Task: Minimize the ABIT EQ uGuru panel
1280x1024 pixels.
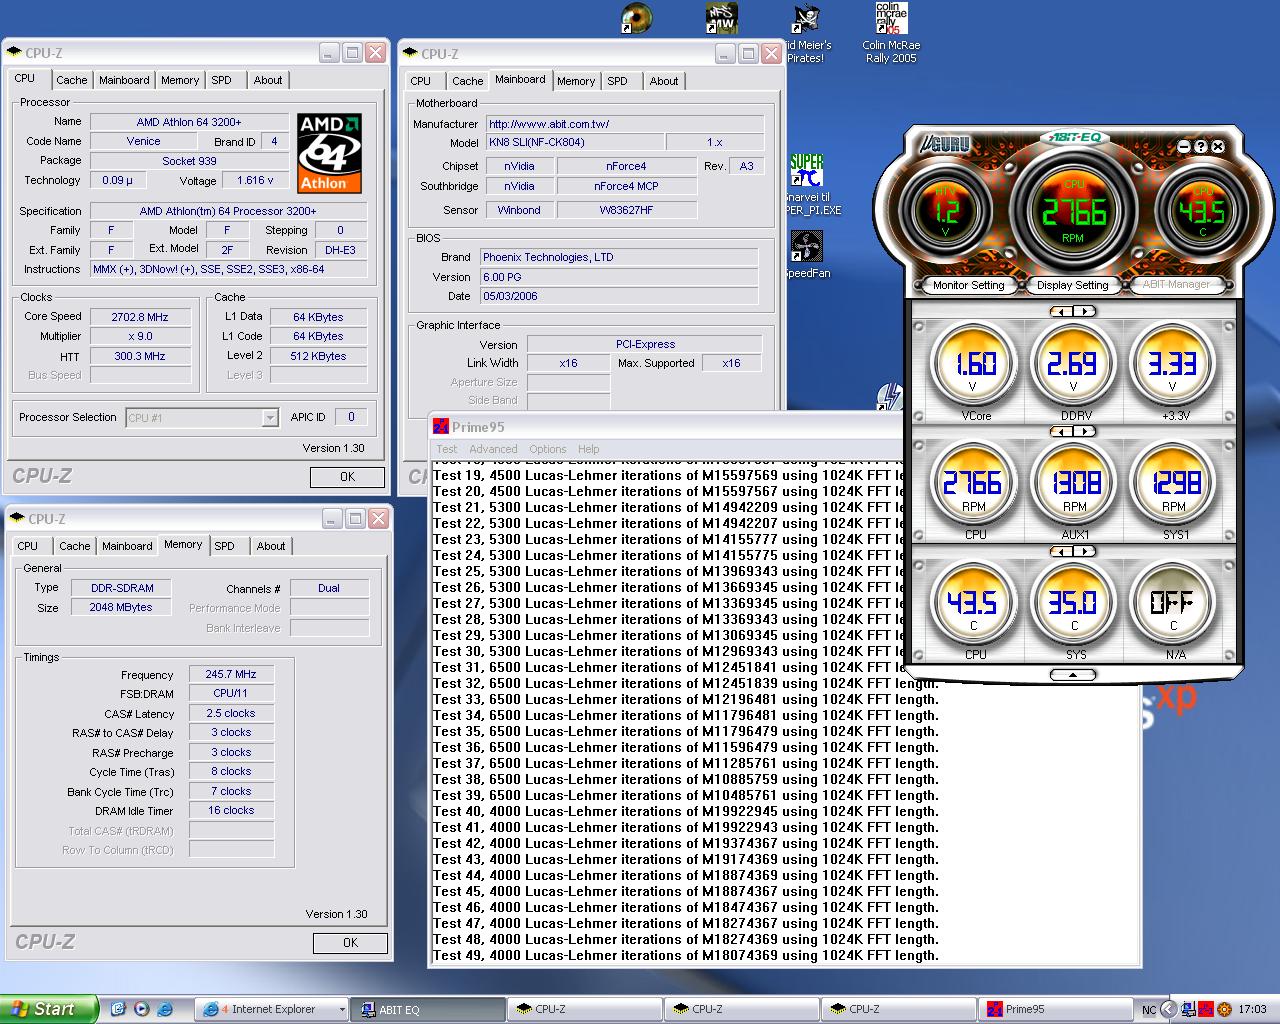Action: click(x=1184, y=146)
